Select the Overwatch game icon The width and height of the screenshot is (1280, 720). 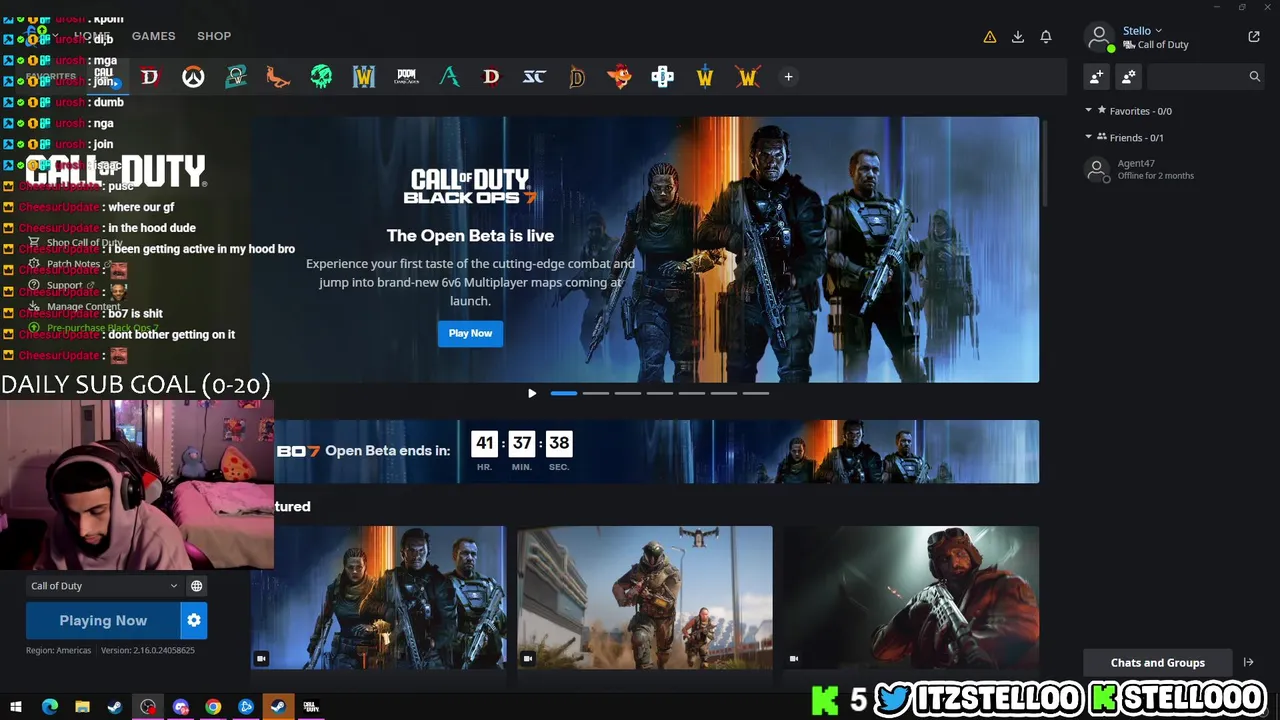[x=193, y=77]
